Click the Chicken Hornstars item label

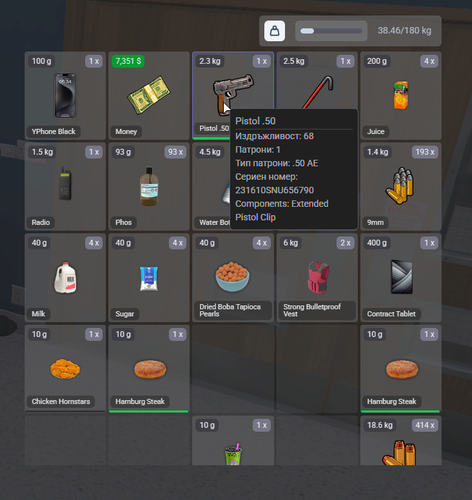(61, 401)
